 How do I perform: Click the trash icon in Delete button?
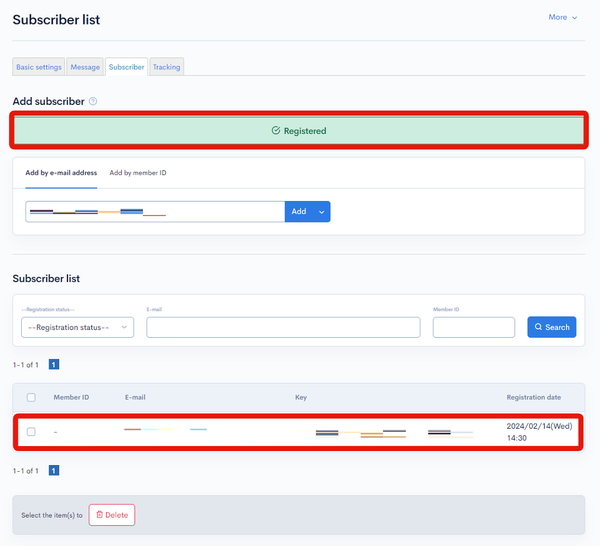[x=99, y=515]
